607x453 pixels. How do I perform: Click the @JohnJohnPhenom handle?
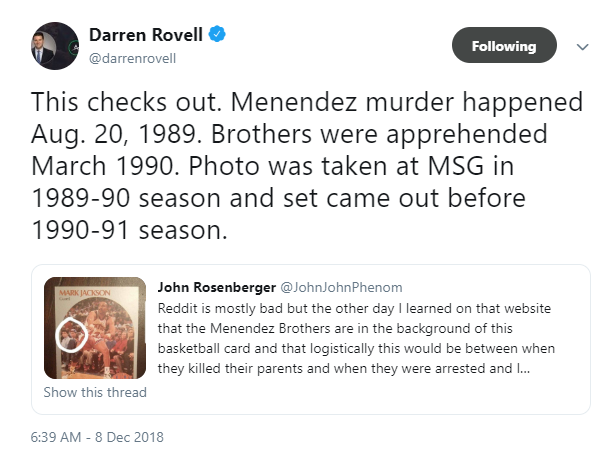tap(341, 287)
